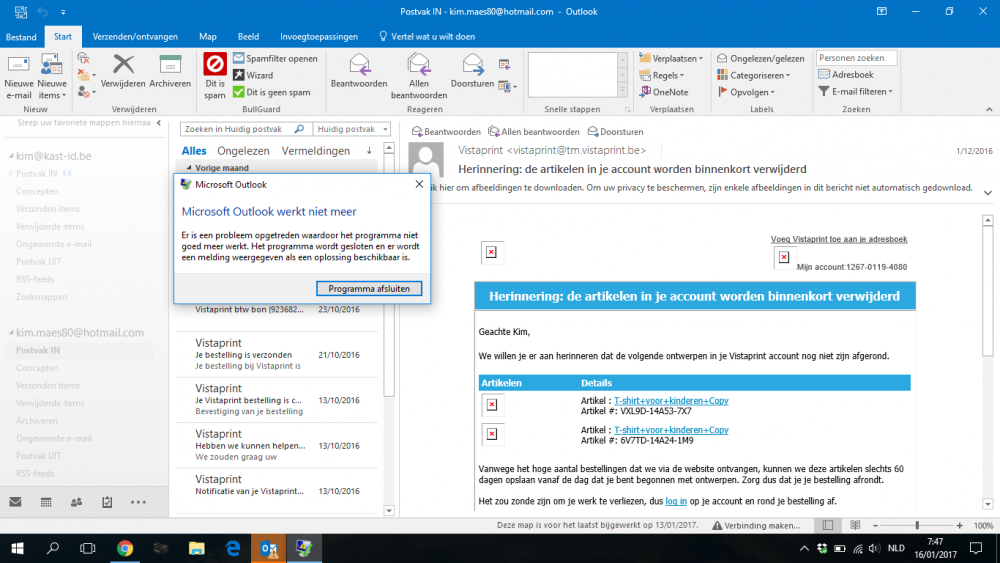Filter the message list by Ongelezen
This screenshot has height=563, width=1000.
(x=243, y=151)
